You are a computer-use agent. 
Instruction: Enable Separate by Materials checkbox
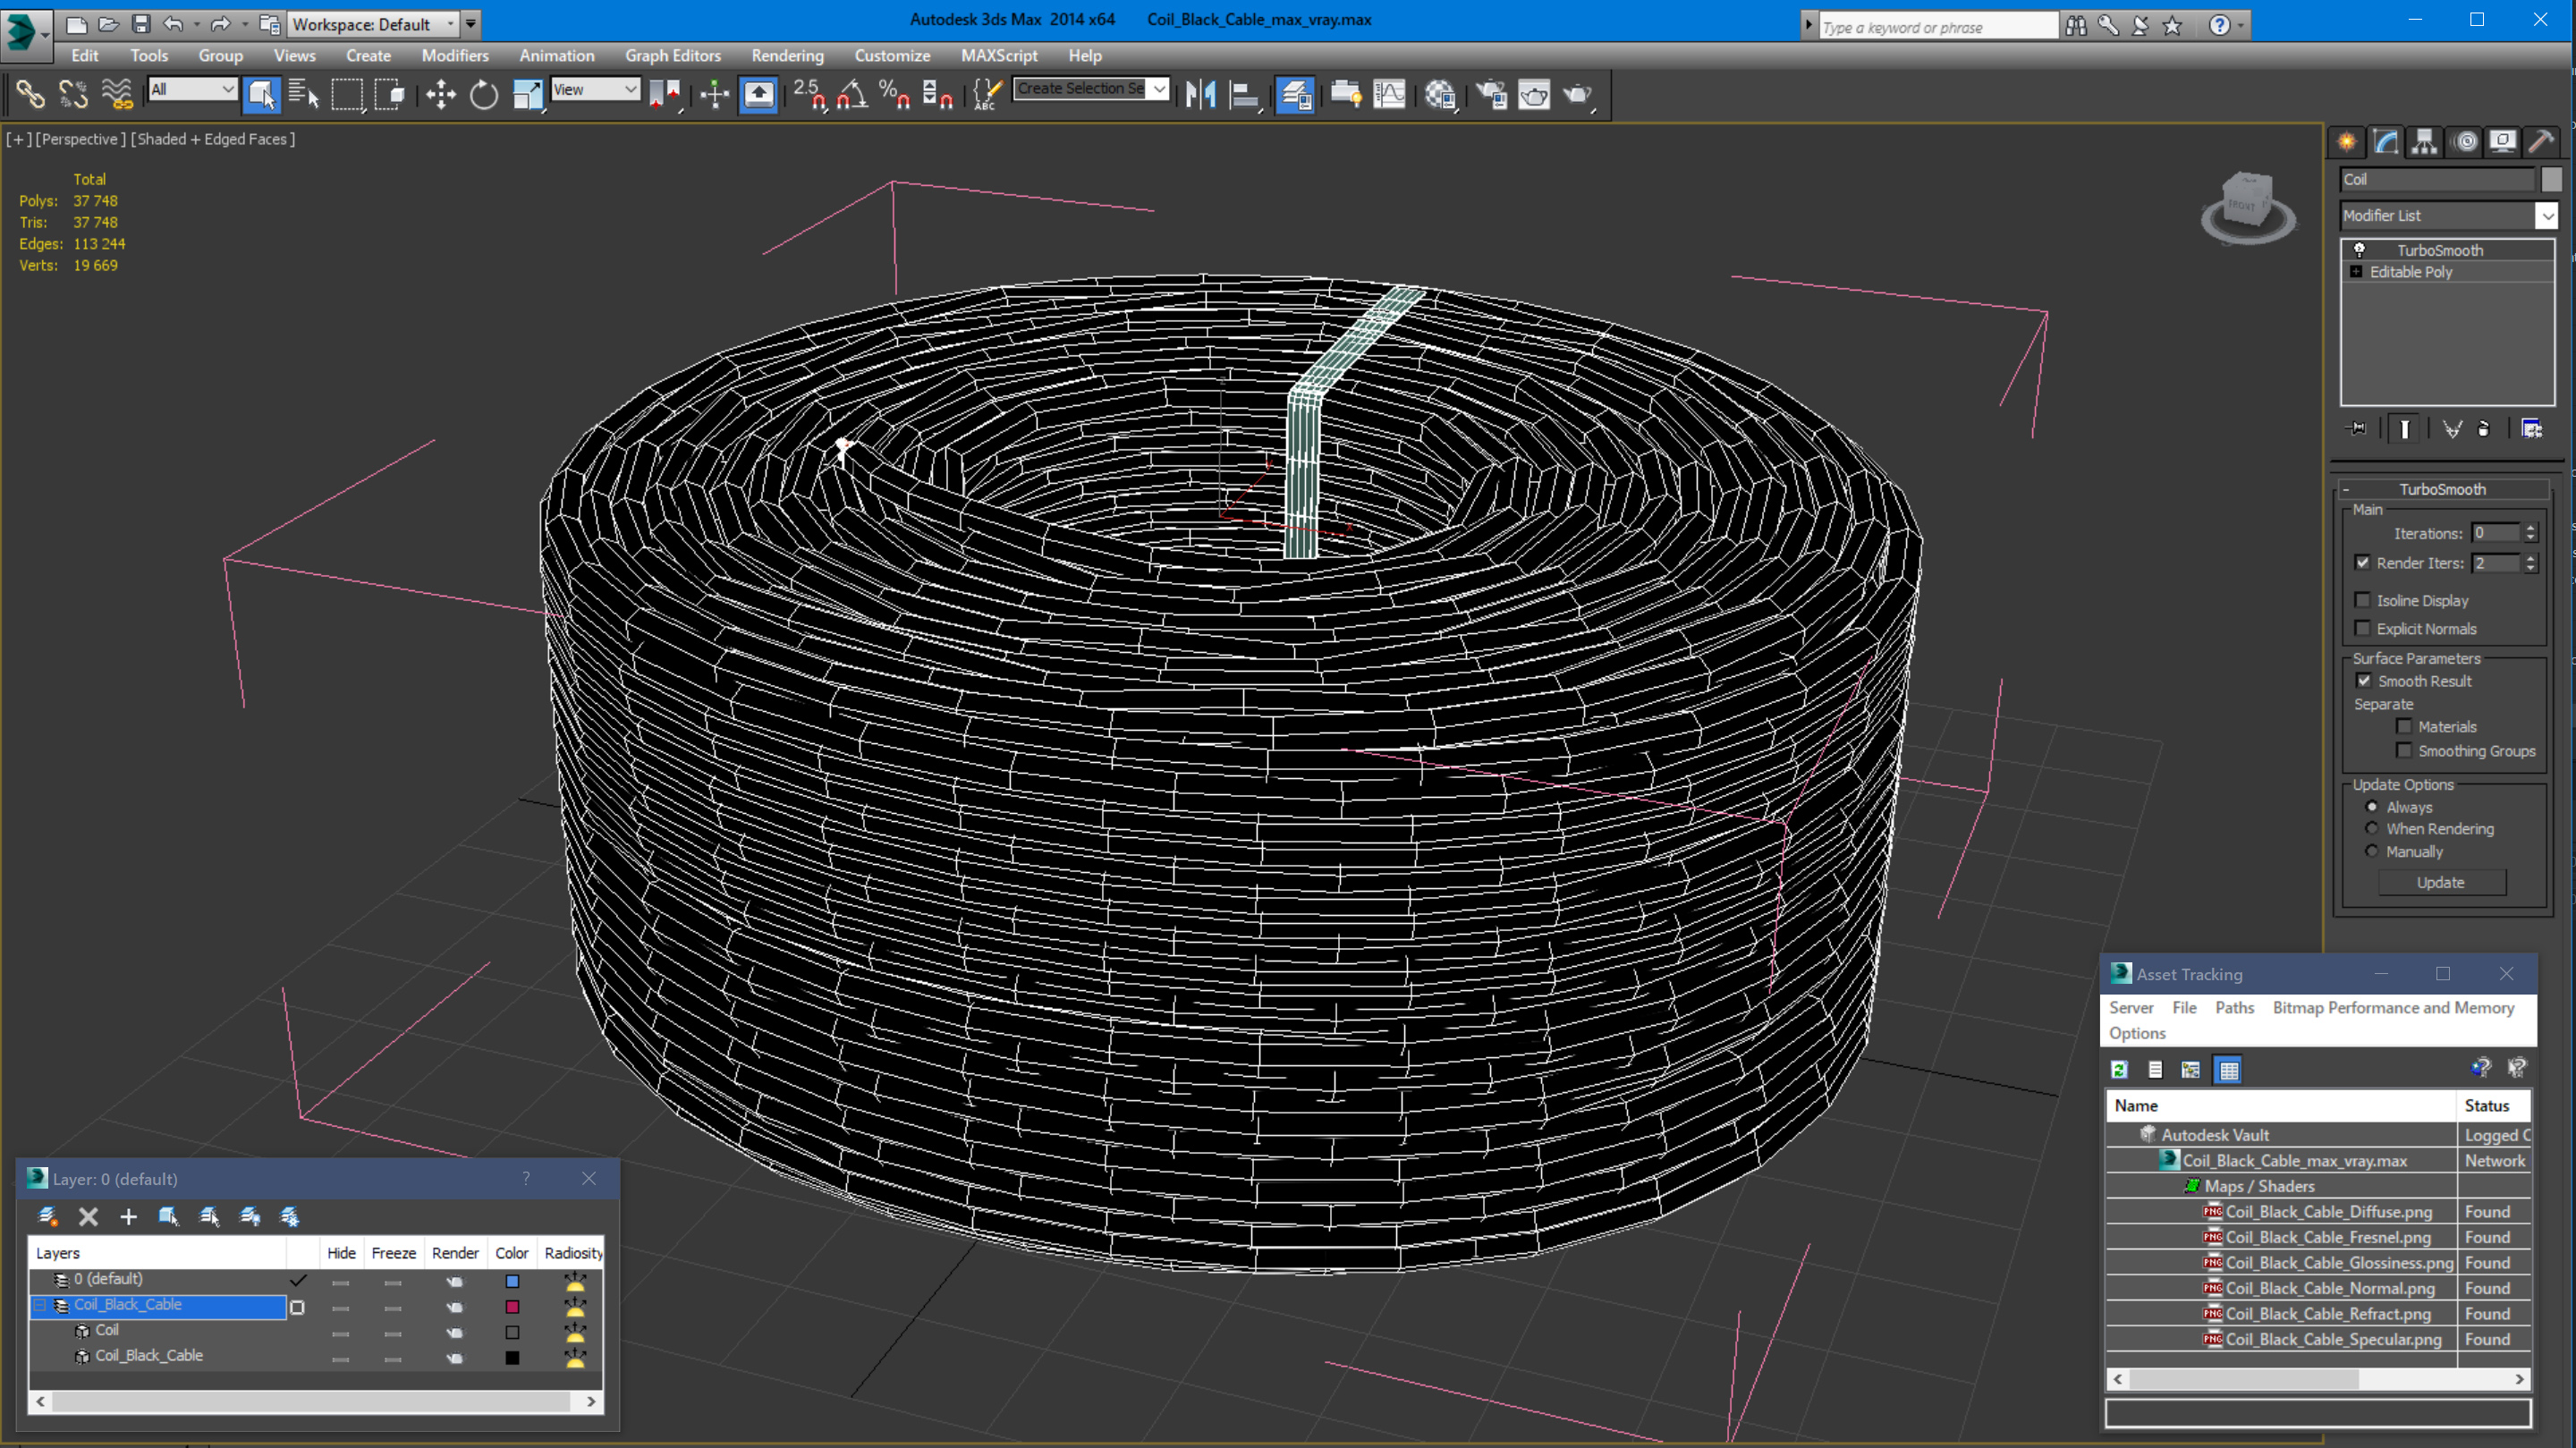pos(2404,727)
